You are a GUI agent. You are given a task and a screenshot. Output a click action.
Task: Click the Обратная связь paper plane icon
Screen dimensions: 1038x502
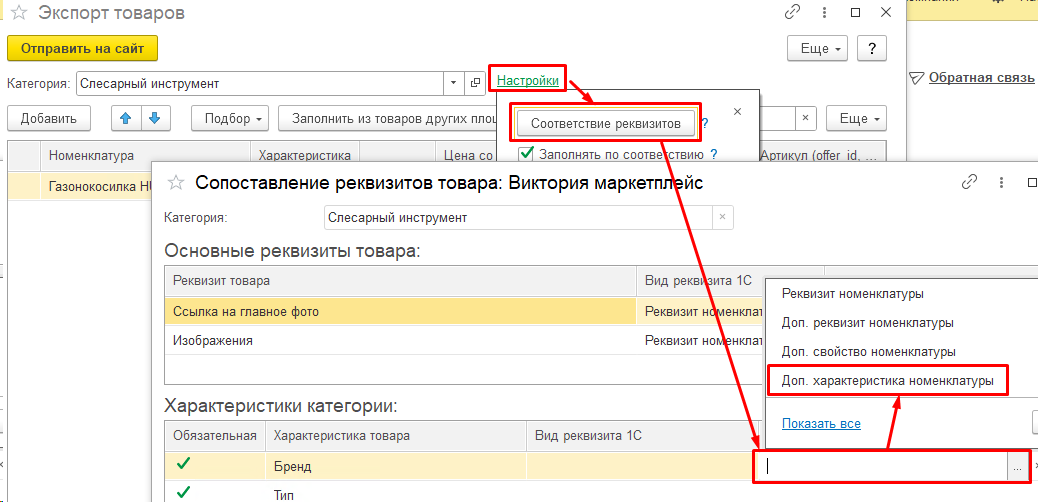coord(916,77)
